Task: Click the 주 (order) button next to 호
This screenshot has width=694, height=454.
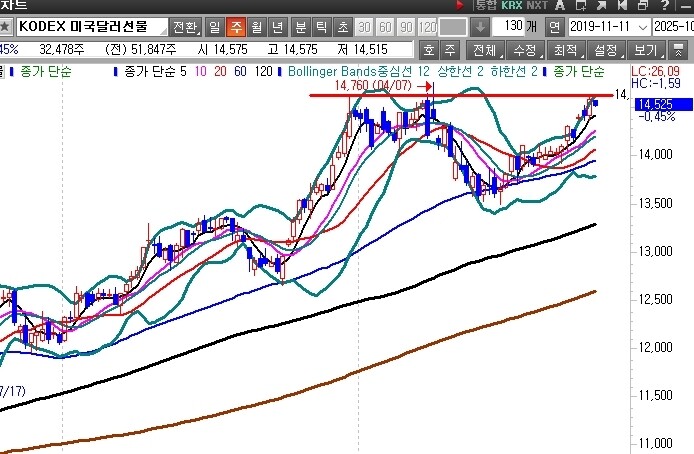Action: coord(450,50)
